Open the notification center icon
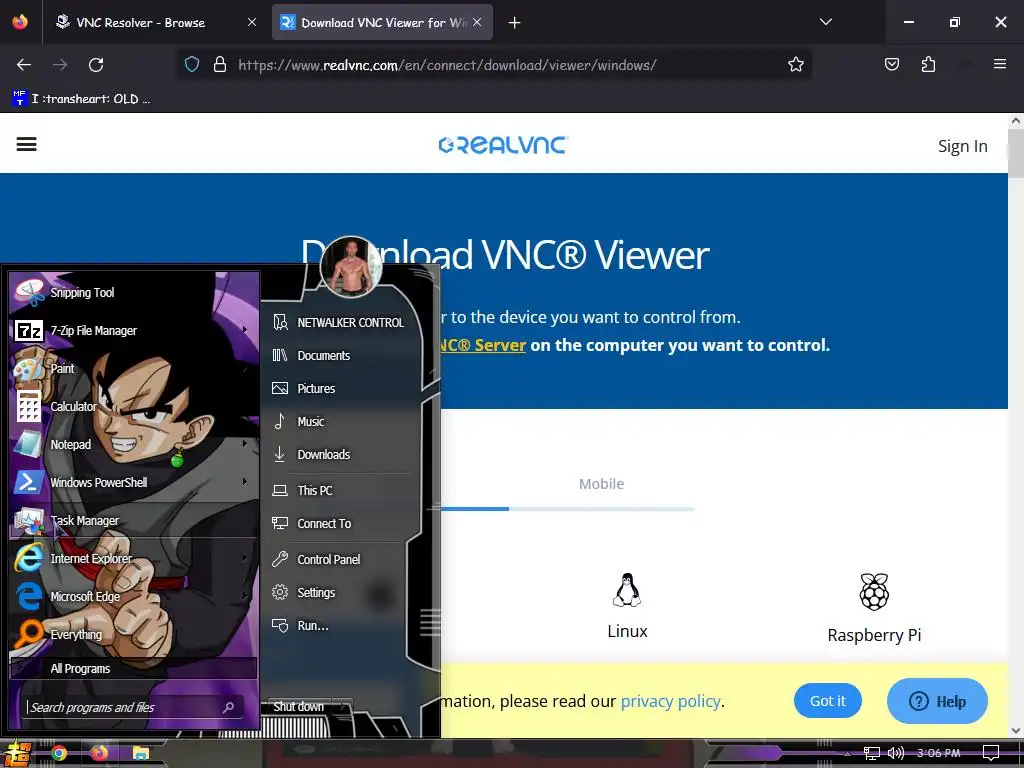 pyautogui.click(x=991, y=753)
